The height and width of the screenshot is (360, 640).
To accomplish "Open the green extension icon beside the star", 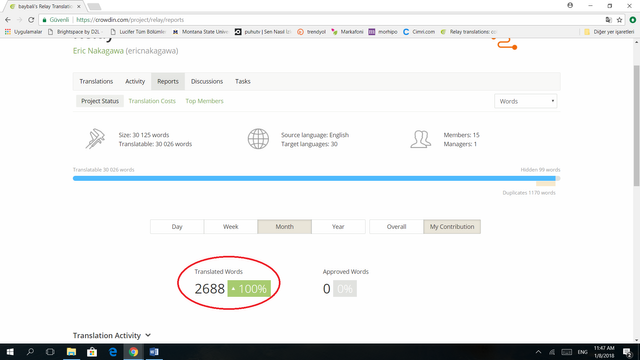I will coord(633,20).
